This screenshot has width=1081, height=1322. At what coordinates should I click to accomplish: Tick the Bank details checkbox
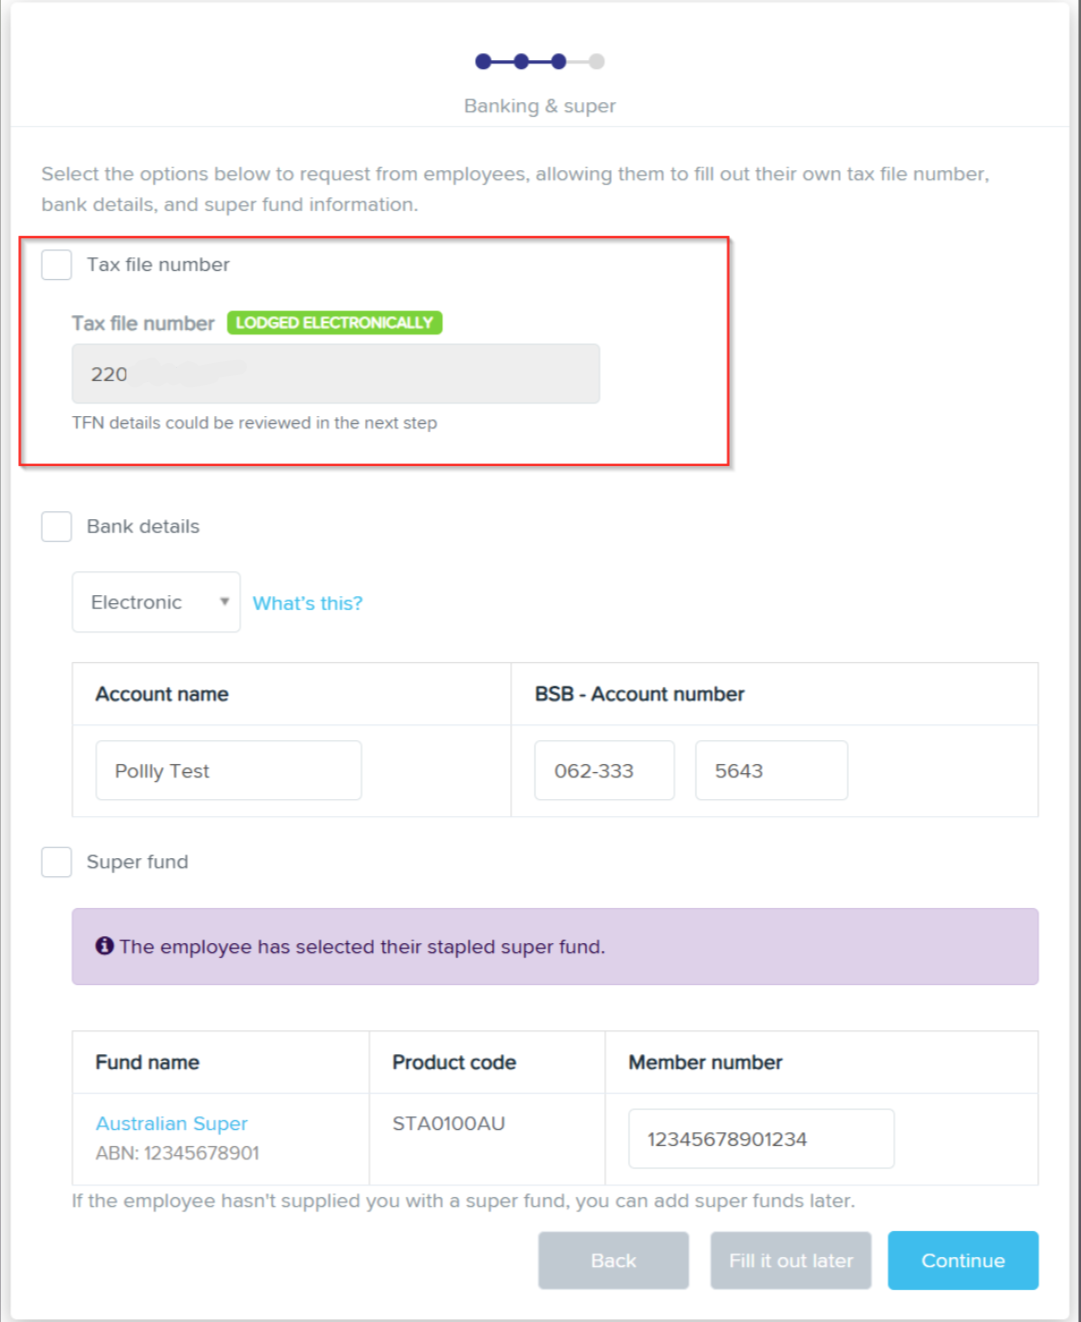pyautogui.click(x=57, y=526)
